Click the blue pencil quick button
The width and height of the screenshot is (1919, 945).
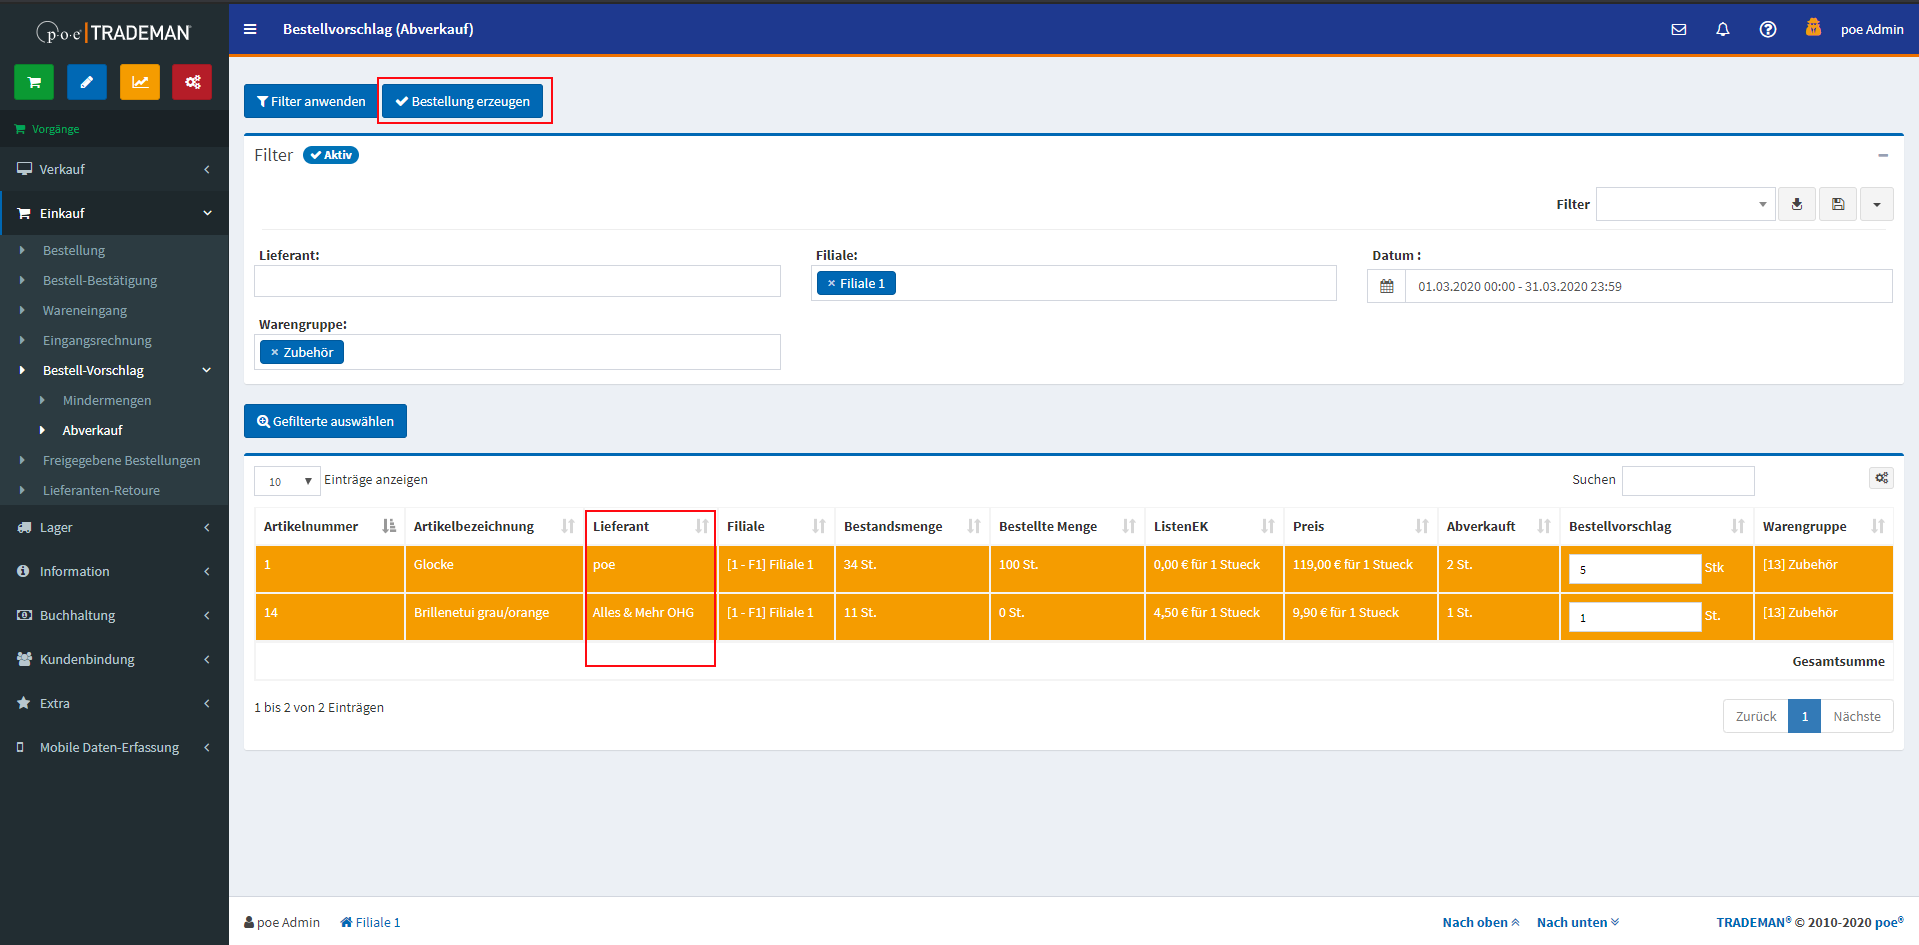pyautogui.click(x=87, y=82)
